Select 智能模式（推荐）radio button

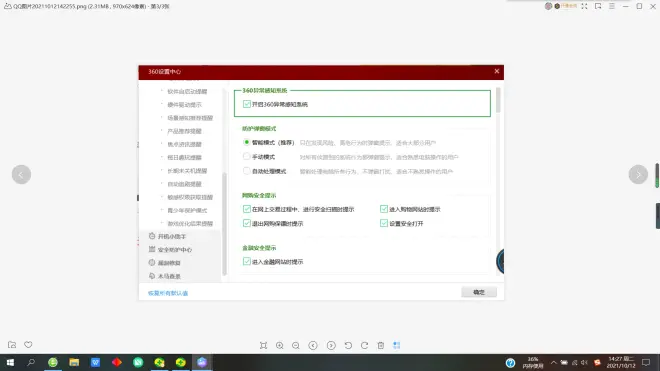click(247, 142)
